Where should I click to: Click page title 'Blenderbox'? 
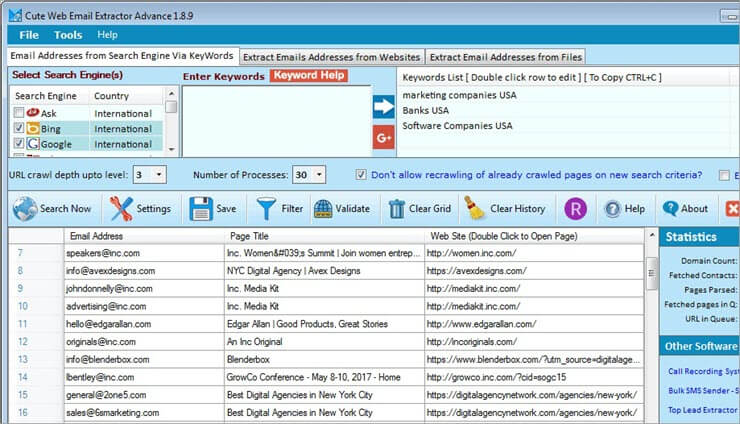coord(248,359)
